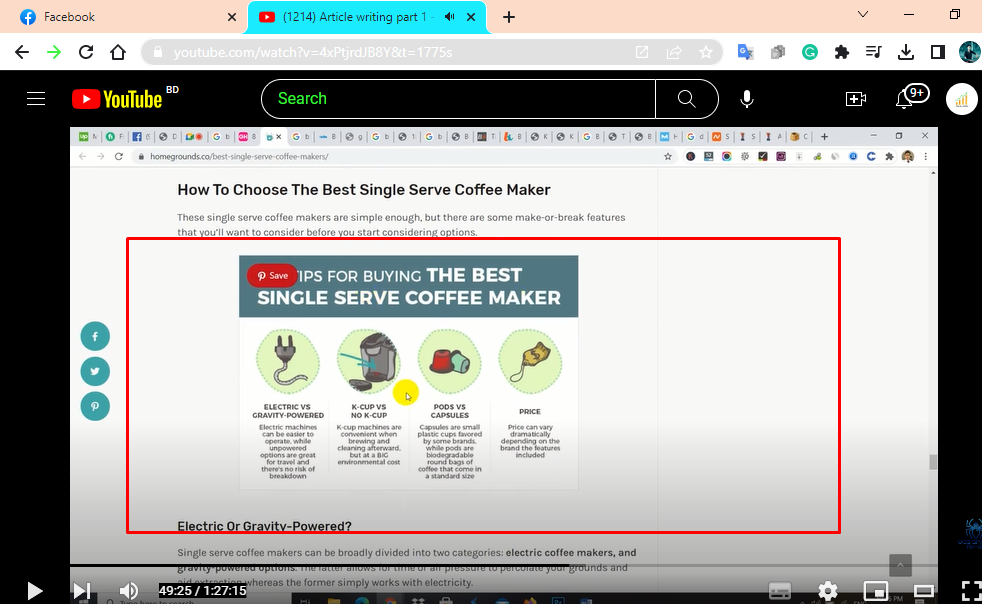Open the YouTube account avatar menu

click(961, 99)
